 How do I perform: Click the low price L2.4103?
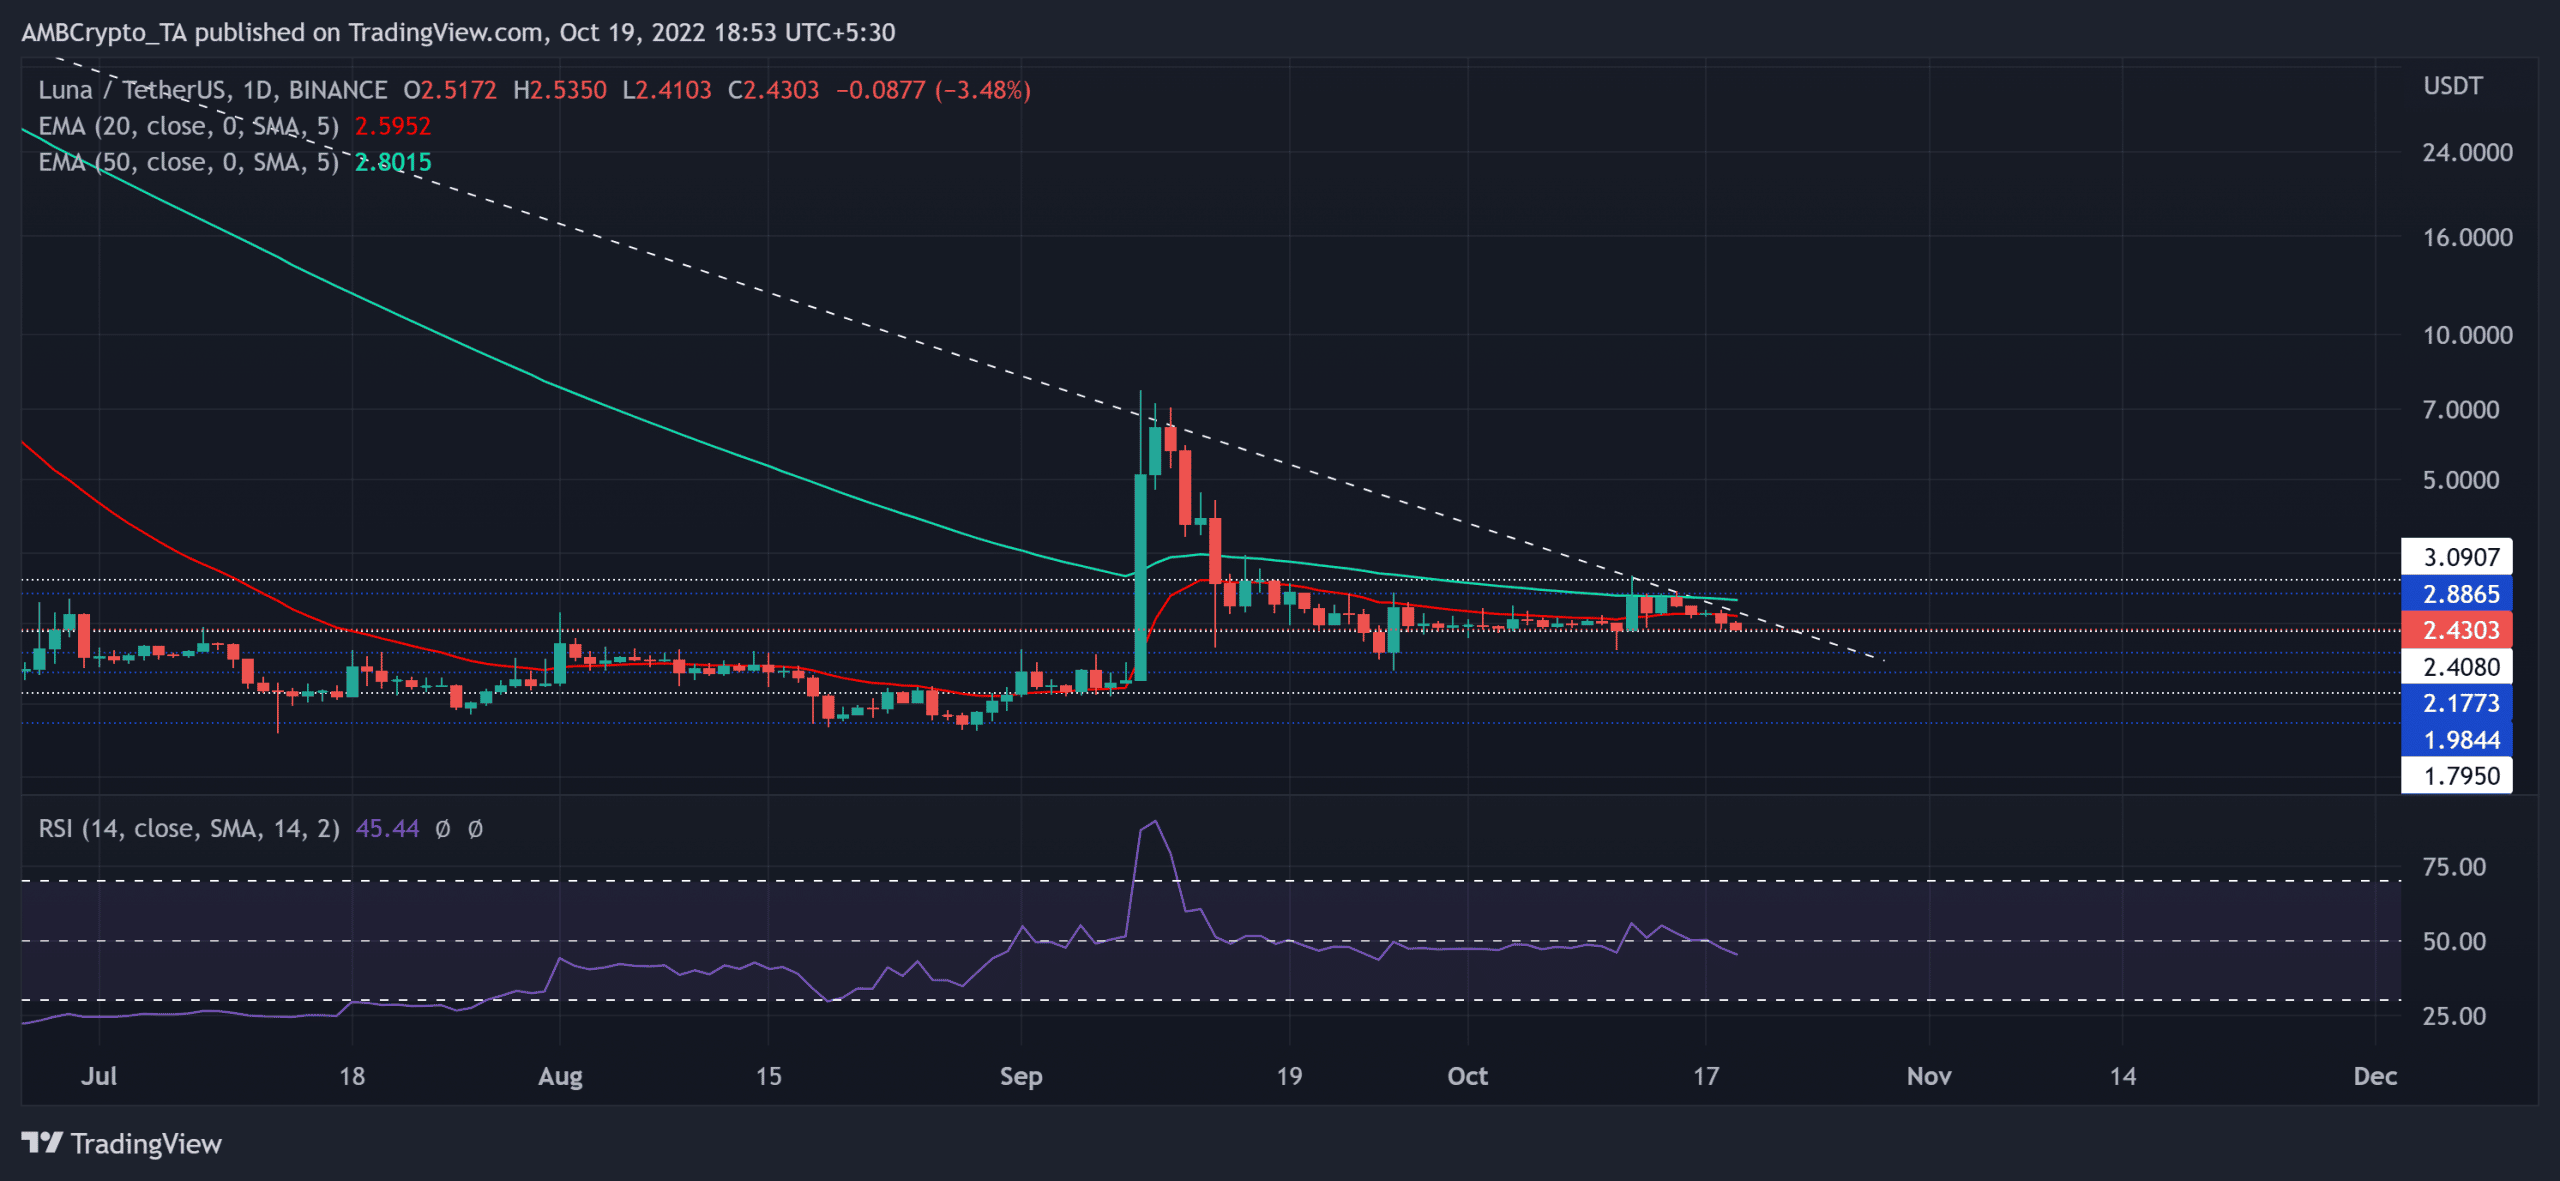coord(667,90)
